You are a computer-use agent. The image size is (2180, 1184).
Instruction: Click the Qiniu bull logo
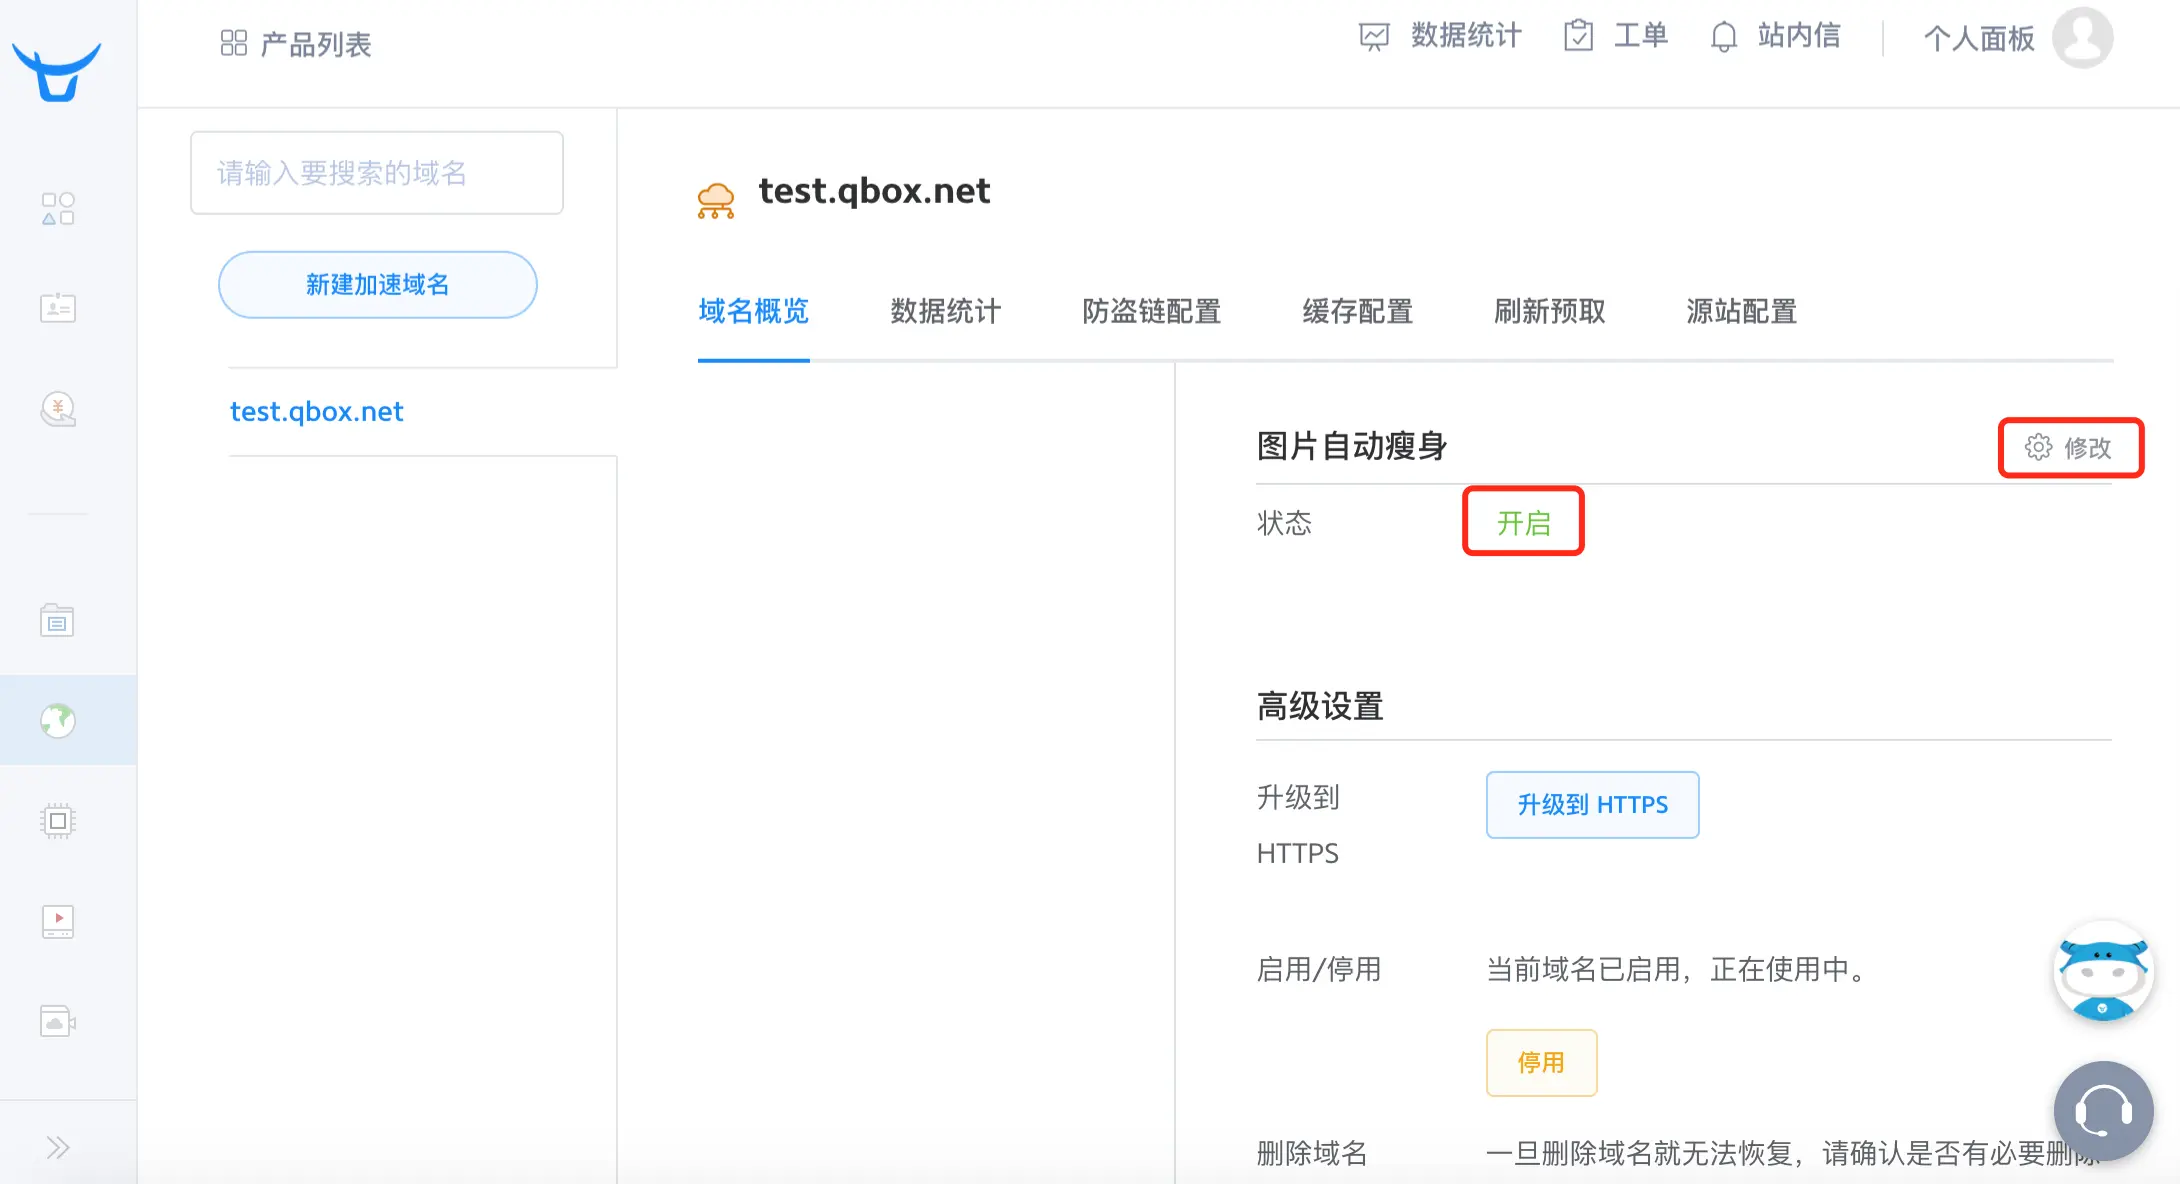click(x=56, y=71)
